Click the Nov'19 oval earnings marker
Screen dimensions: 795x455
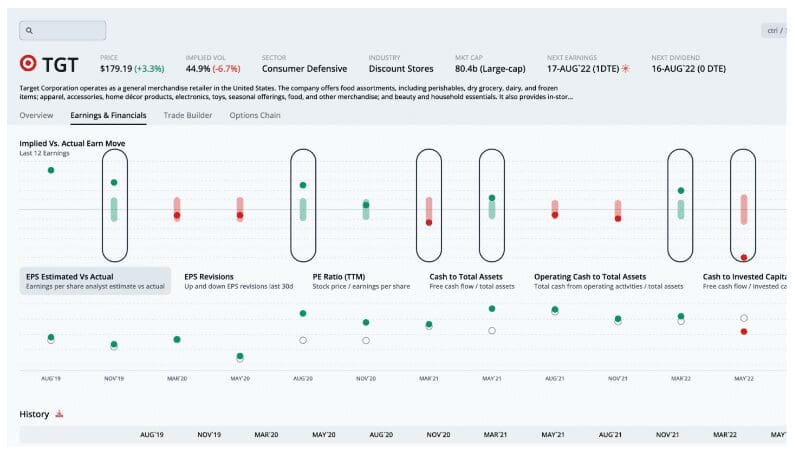(114, 205)
